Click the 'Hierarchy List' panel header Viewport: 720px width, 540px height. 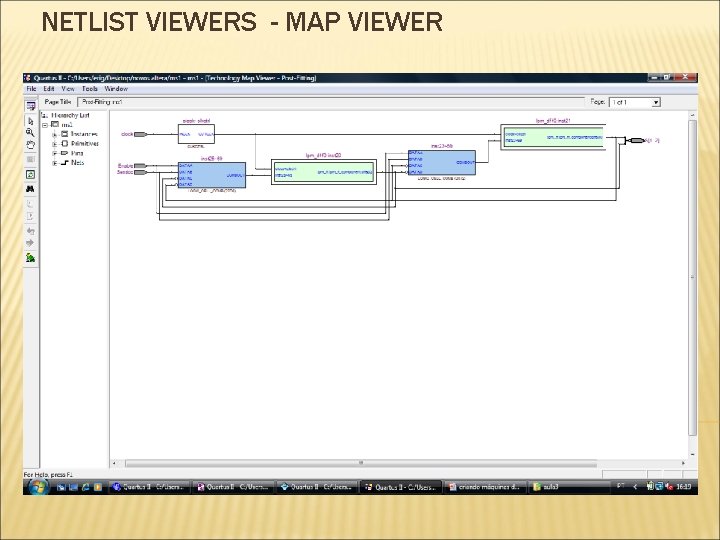point(70,115)
